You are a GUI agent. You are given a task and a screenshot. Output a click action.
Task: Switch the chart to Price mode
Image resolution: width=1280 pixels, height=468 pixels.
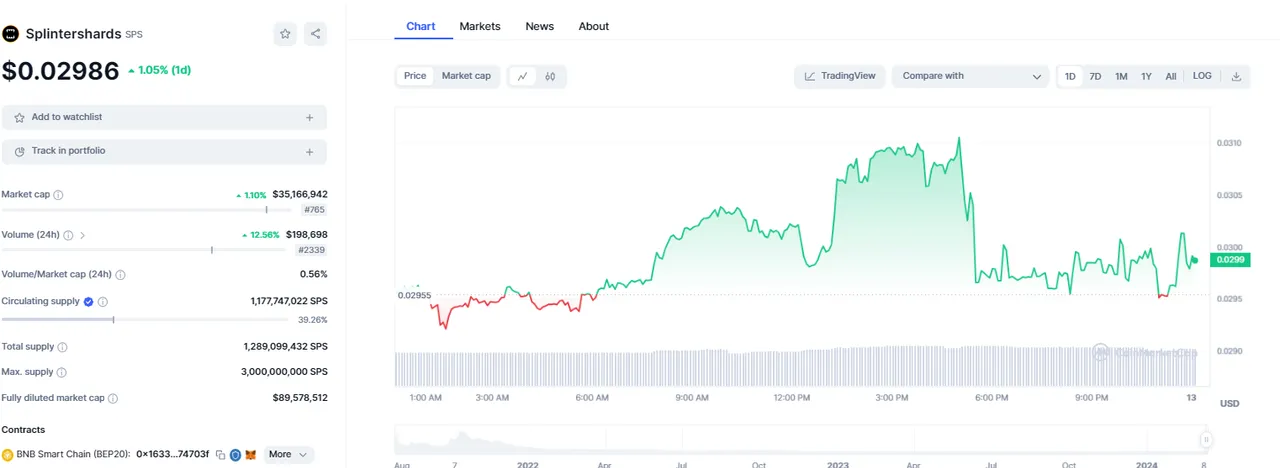click(415, 76)
